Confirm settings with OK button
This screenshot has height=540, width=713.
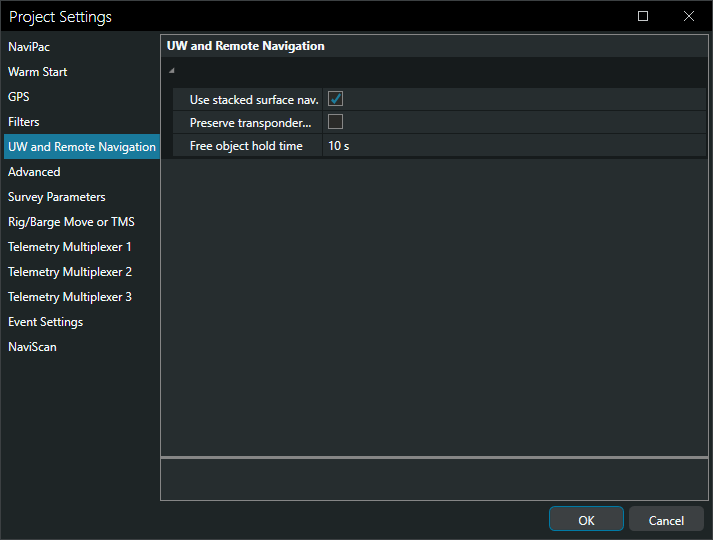[x=586, y=519]
